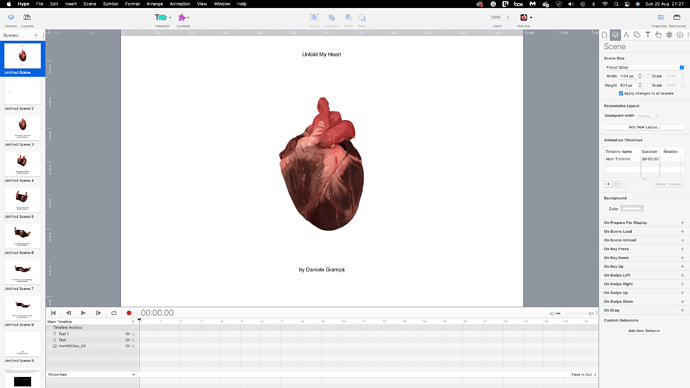Open the Element inspector tab
Viewport: 690px width, 388px height.
(x=637, y=35)
